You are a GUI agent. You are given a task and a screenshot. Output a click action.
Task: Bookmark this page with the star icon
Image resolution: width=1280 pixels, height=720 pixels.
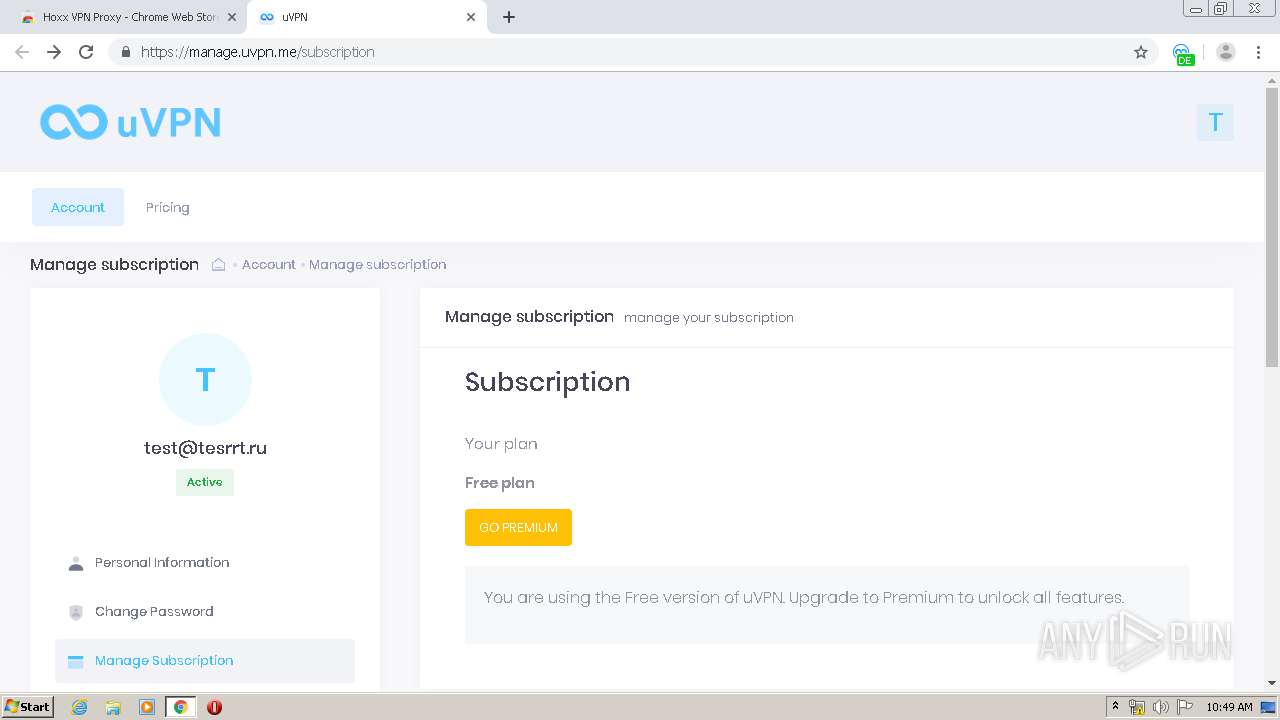[1141, 52]
